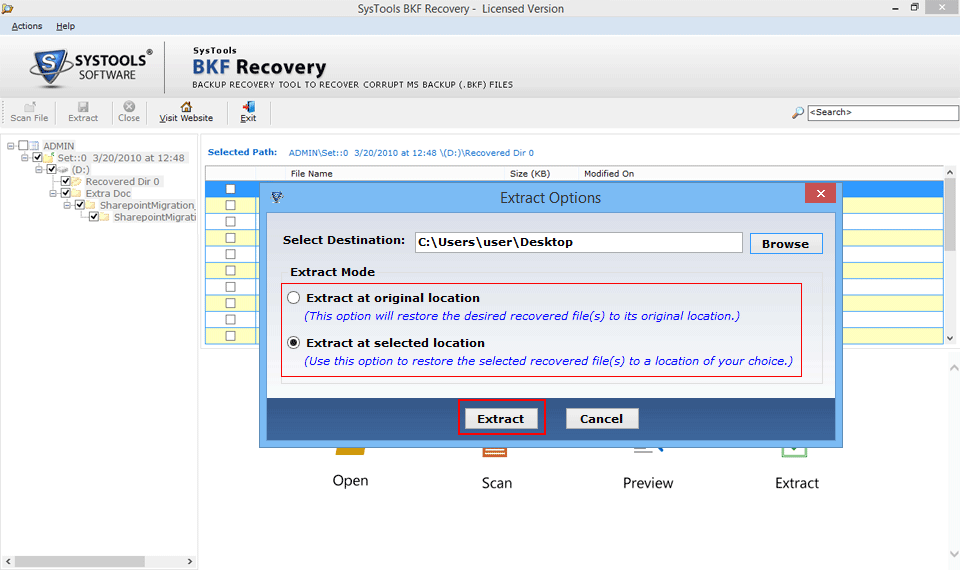Image resolution: width=960 pixels, height=570 pixels.
Task: Click the Preview step label
Action: (648, 483)
